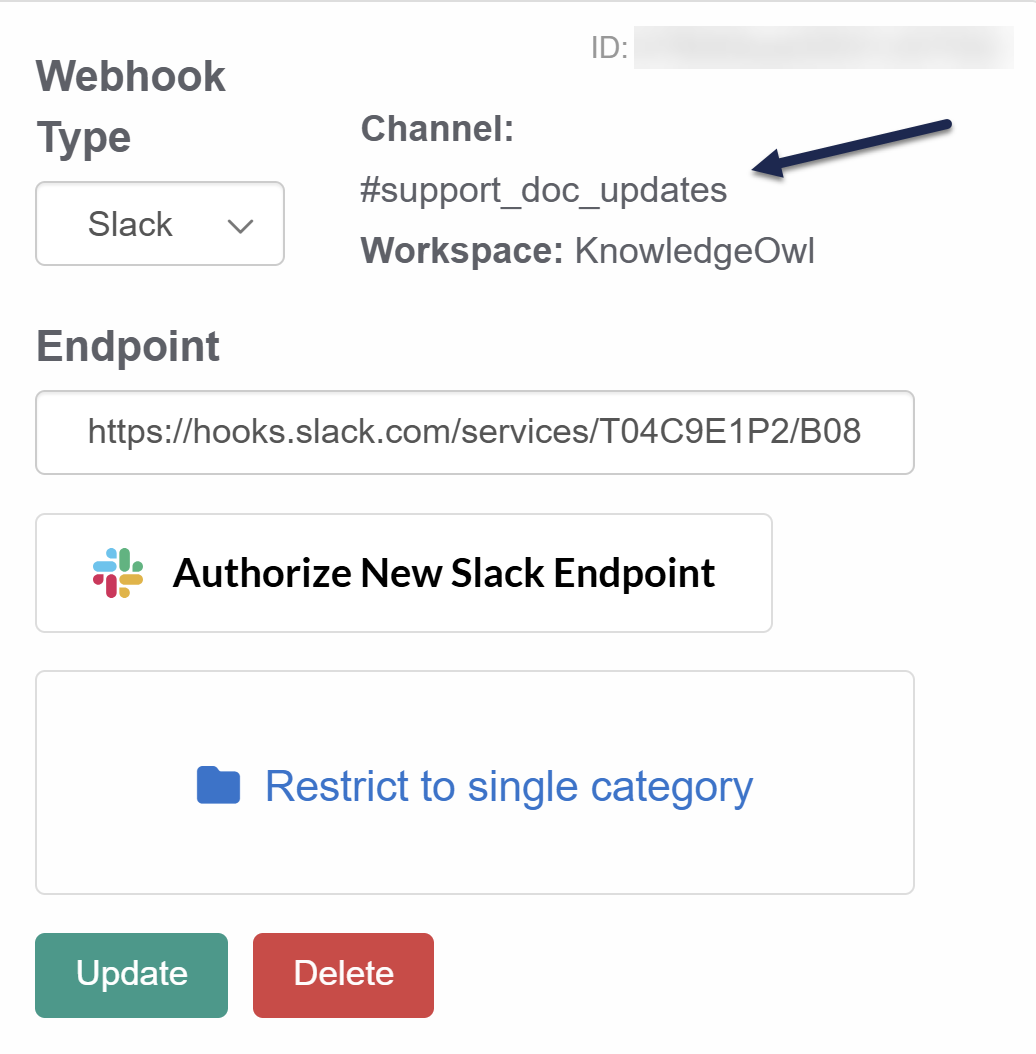Click the Slack text in type selector
Viewport: 1036px width, 1054px height.
pyautogui.click(x=130, y=224)
